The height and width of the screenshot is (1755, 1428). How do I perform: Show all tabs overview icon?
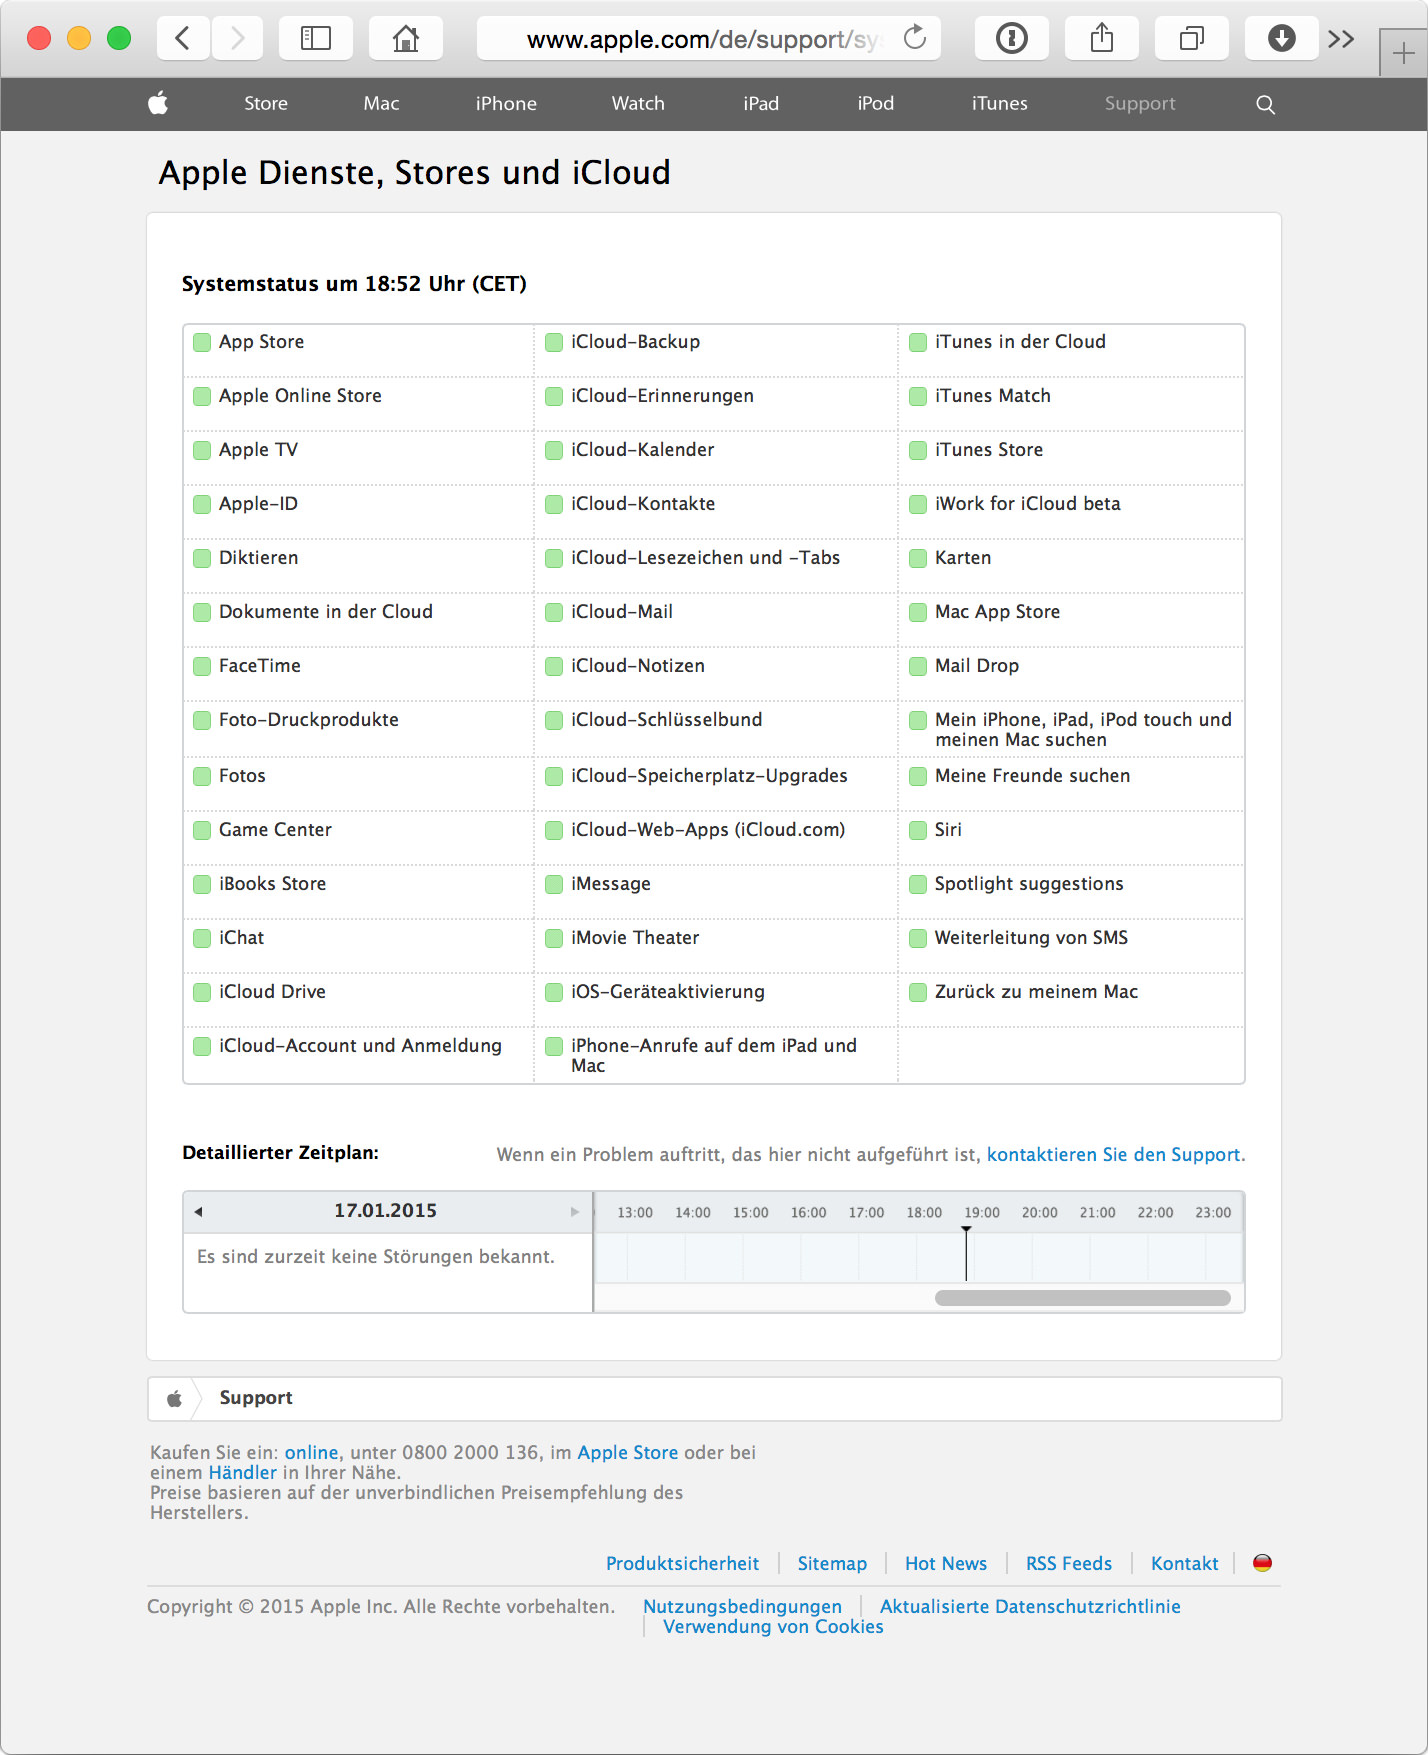click(1192, 39)
